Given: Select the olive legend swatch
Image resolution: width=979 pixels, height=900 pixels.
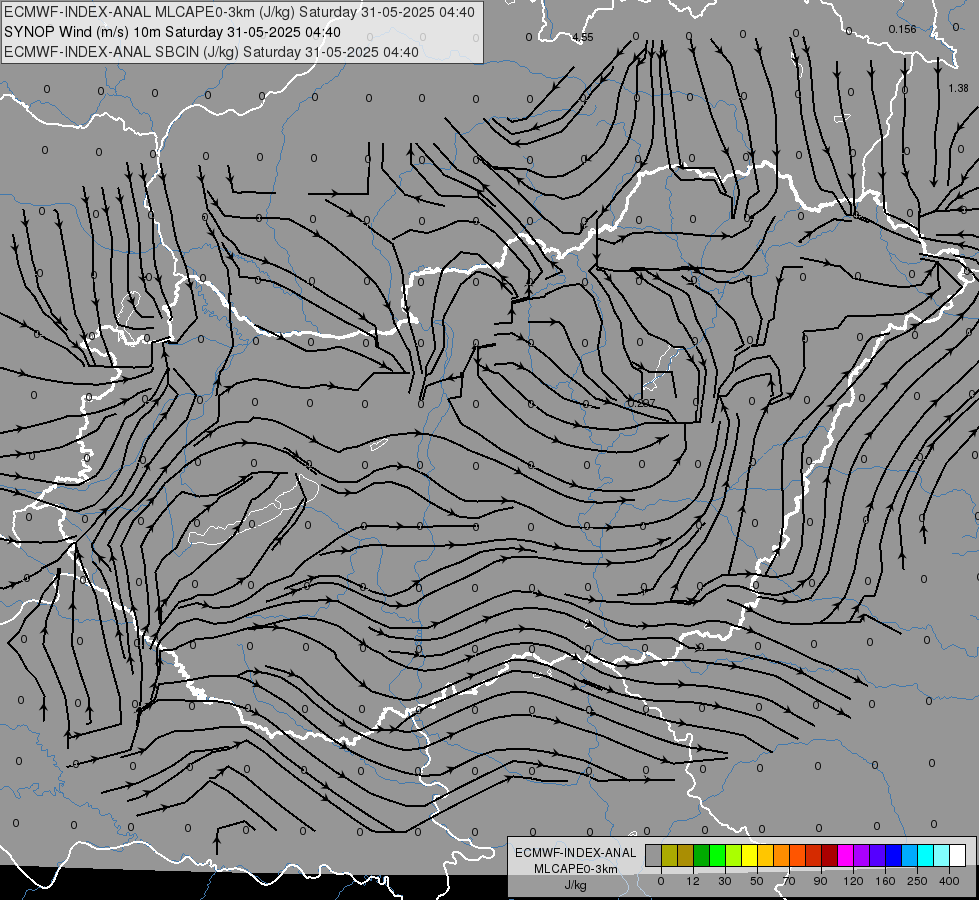Looking at the screenshot, I should click(x=669, y=855).
